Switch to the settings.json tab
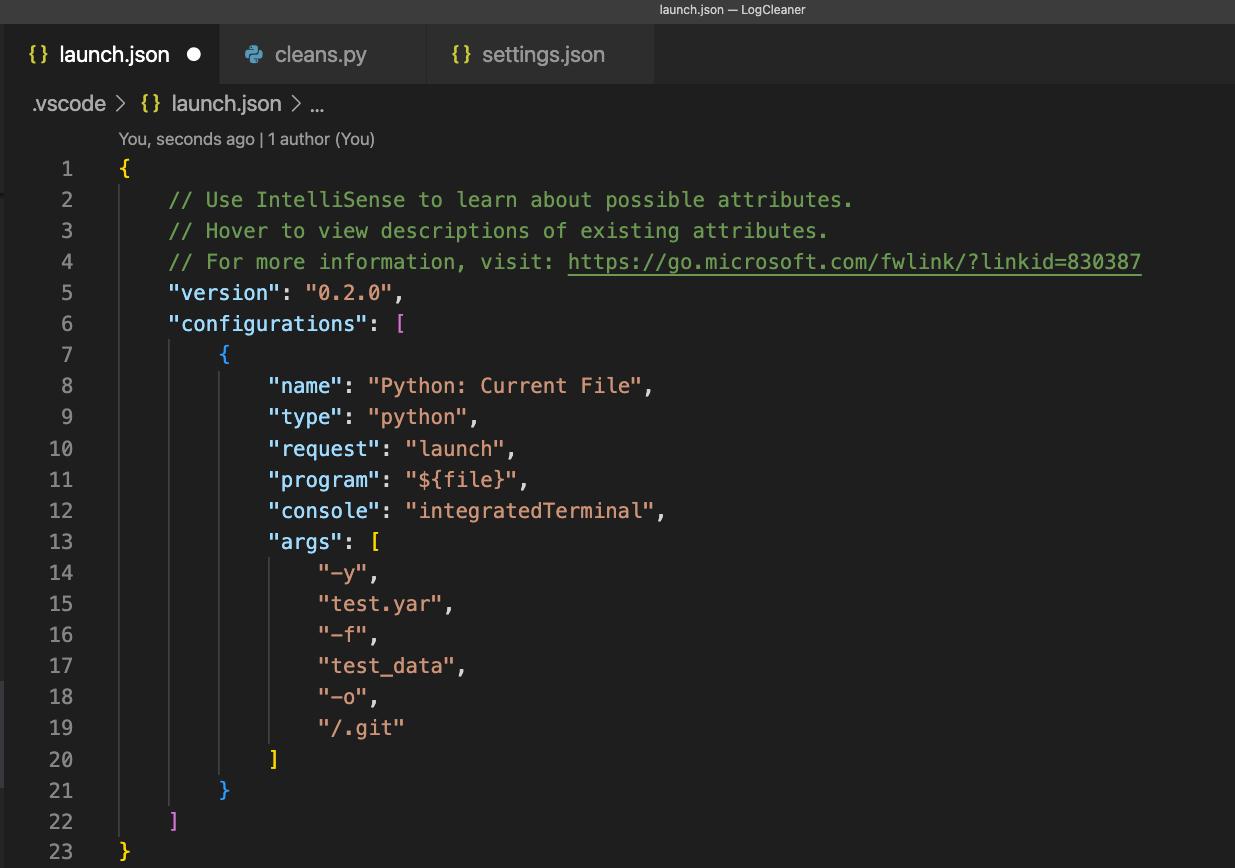Viewport: 1235px width, 868px height. [x=543, y=55]
